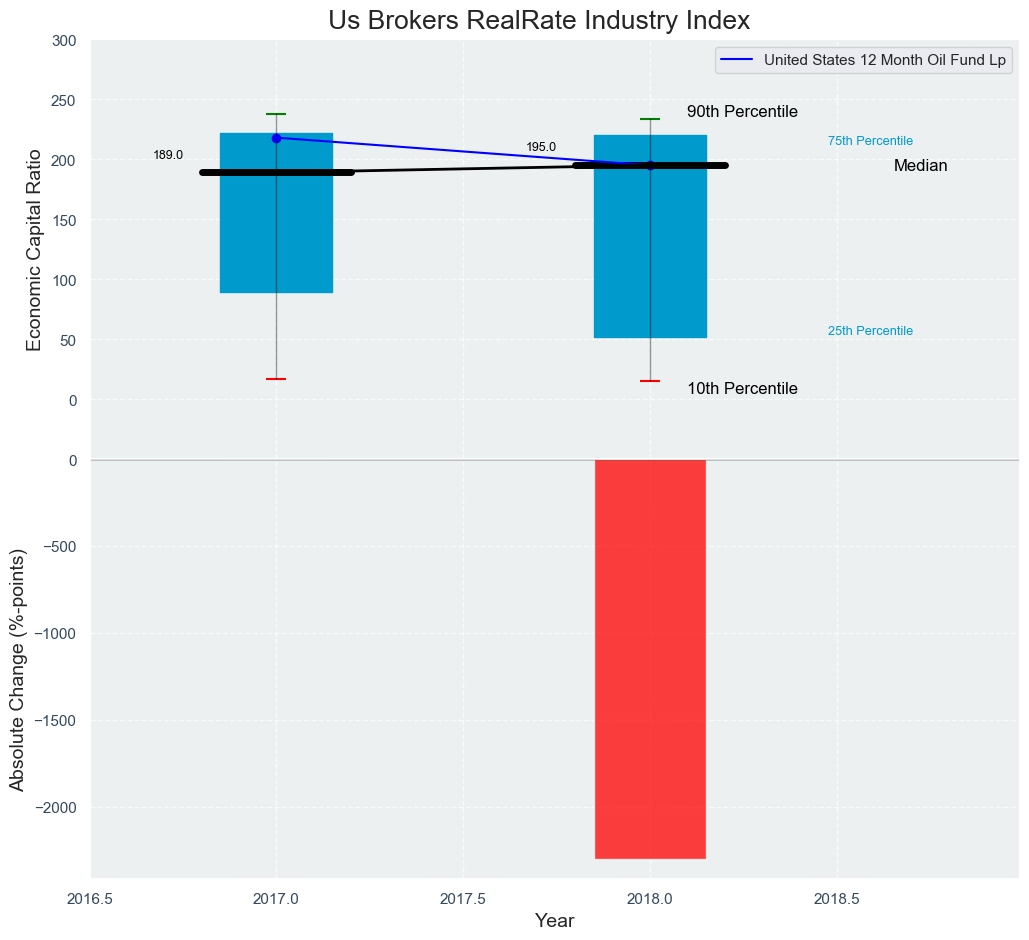Click the black data point at 2018
The image size is (1029, 940).
(x=650, y=165)
